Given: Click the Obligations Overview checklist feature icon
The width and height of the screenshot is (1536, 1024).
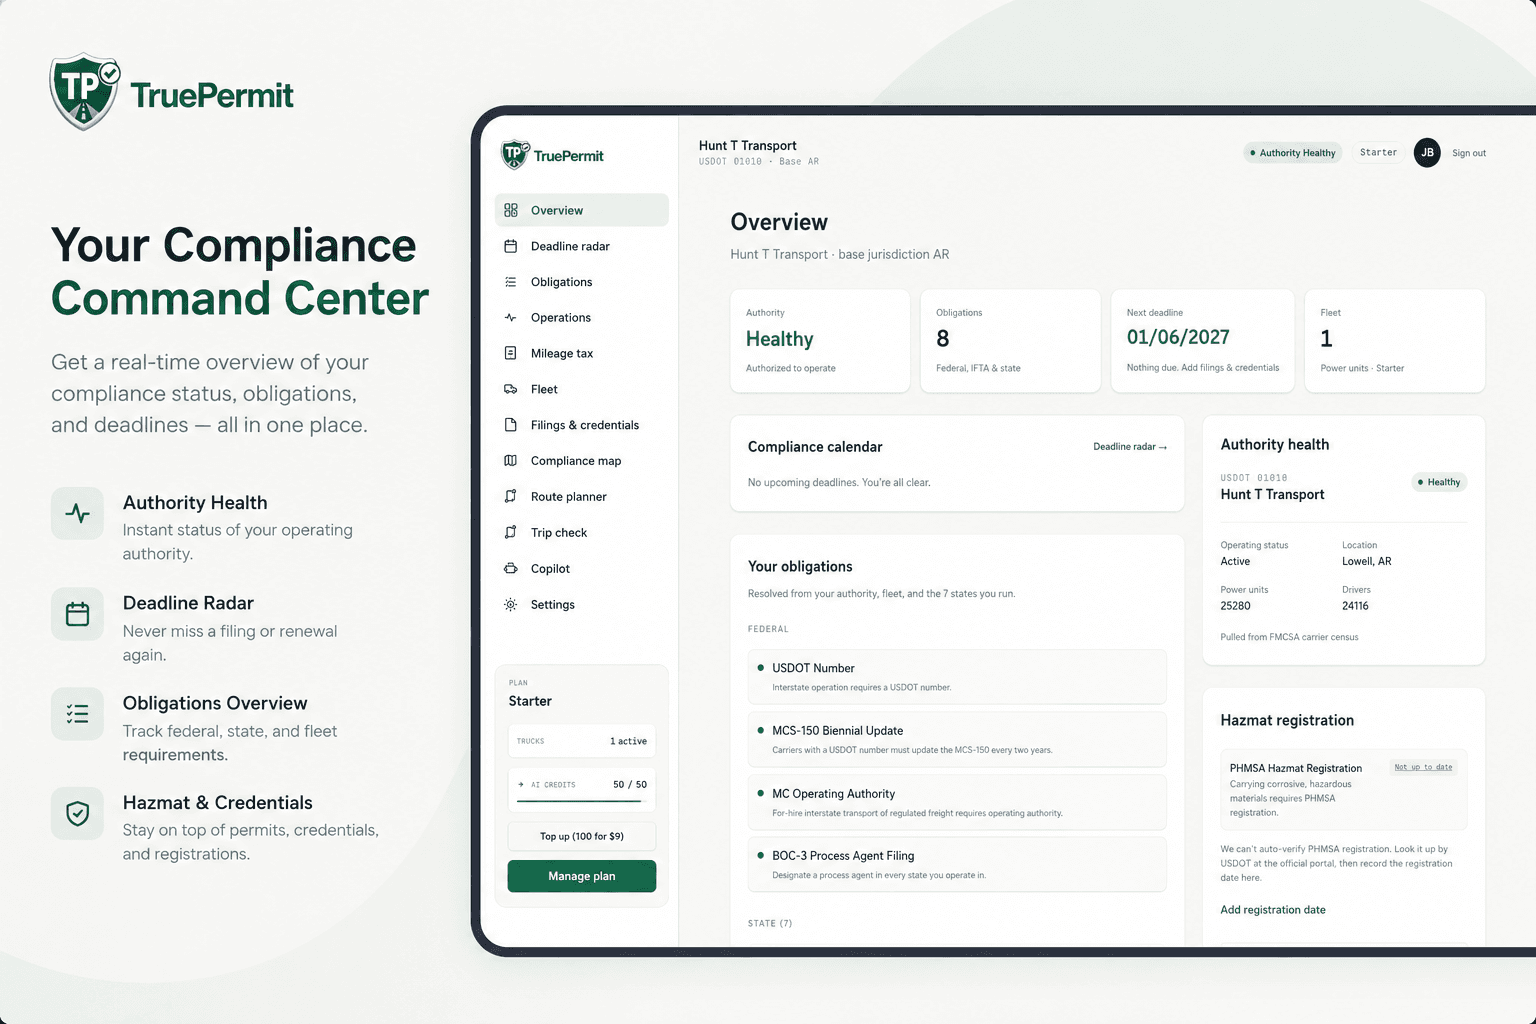Looking at the screenshot, I should 77,714.
